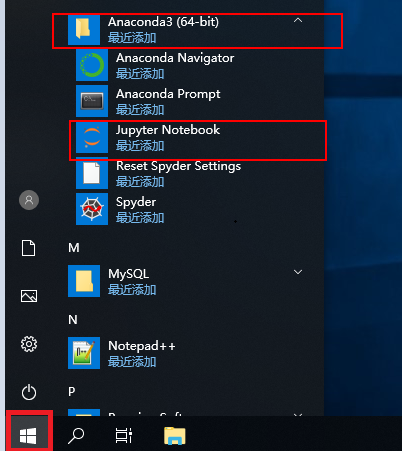Jump via the letter M header
Viewport: 402px width, 451px height.
point(74,248)
